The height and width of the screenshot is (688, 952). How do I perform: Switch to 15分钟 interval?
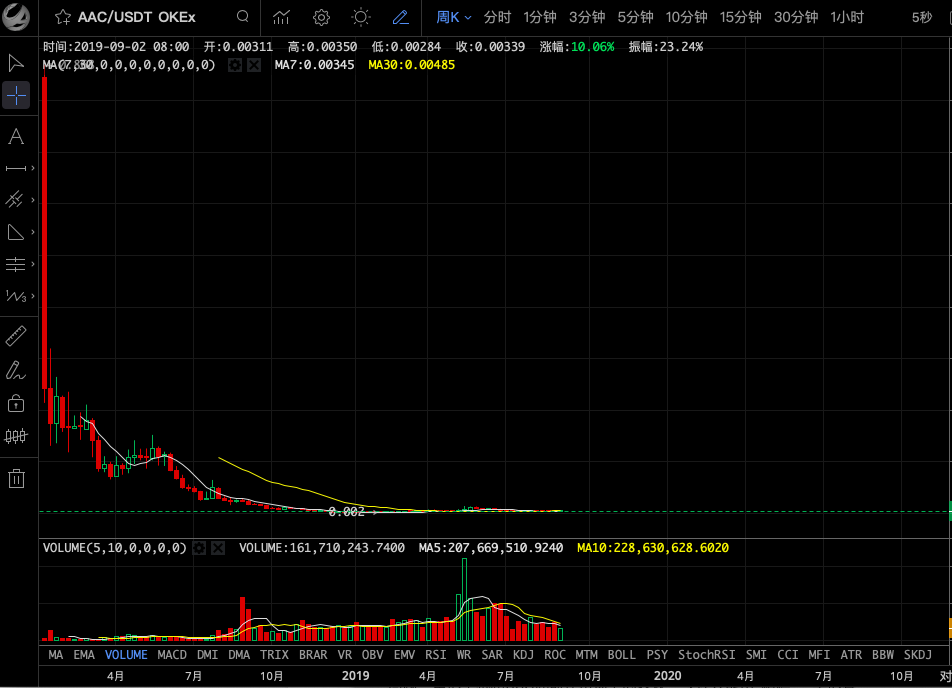(741, 18)
